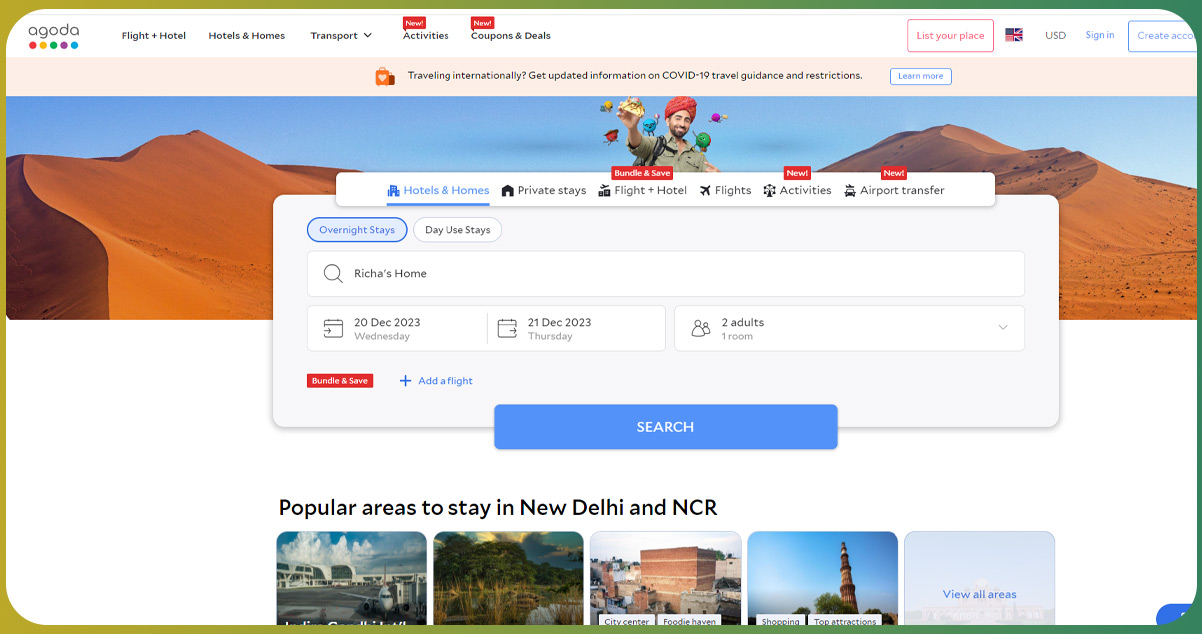Select the Hotels & Homes search tab
Screen dimensions: 1202x634
(439, 190)
